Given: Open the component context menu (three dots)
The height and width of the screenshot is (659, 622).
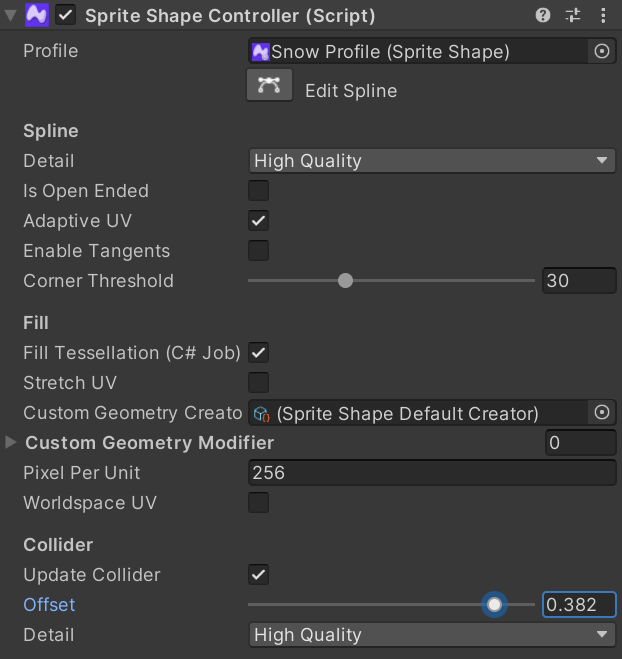Looking at the screenshot, I should click(x=602, y=15).
